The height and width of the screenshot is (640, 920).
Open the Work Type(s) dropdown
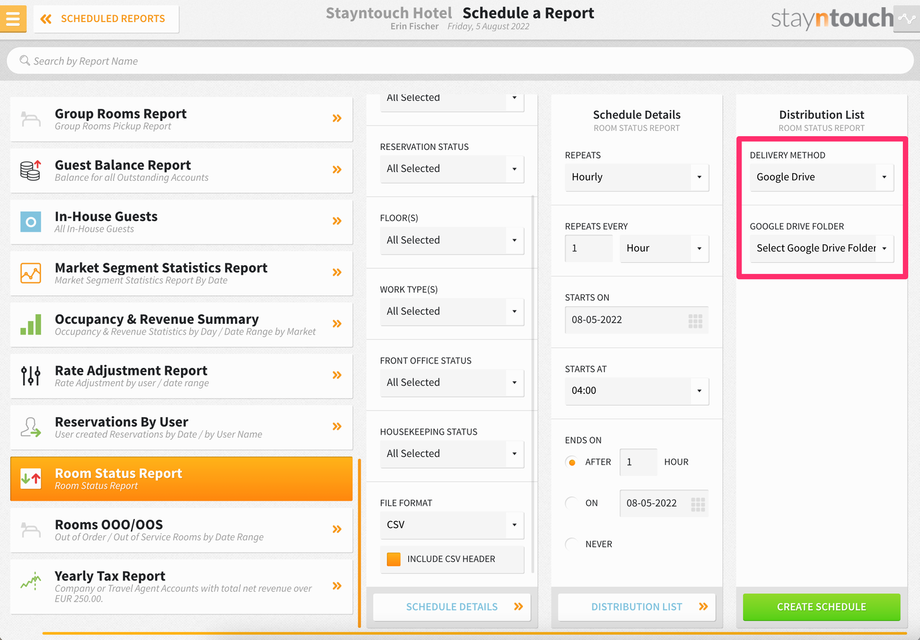(x=452, y=311)
